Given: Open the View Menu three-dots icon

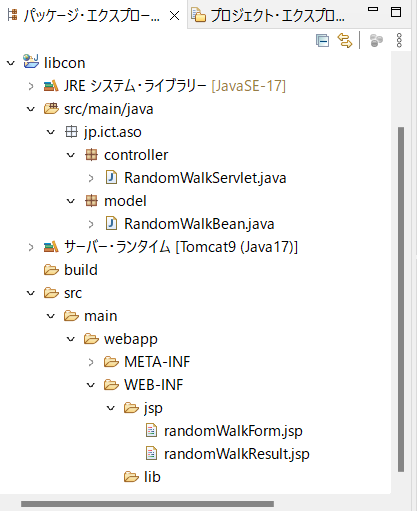Looking at the screenshot, I should pos(399,41).
